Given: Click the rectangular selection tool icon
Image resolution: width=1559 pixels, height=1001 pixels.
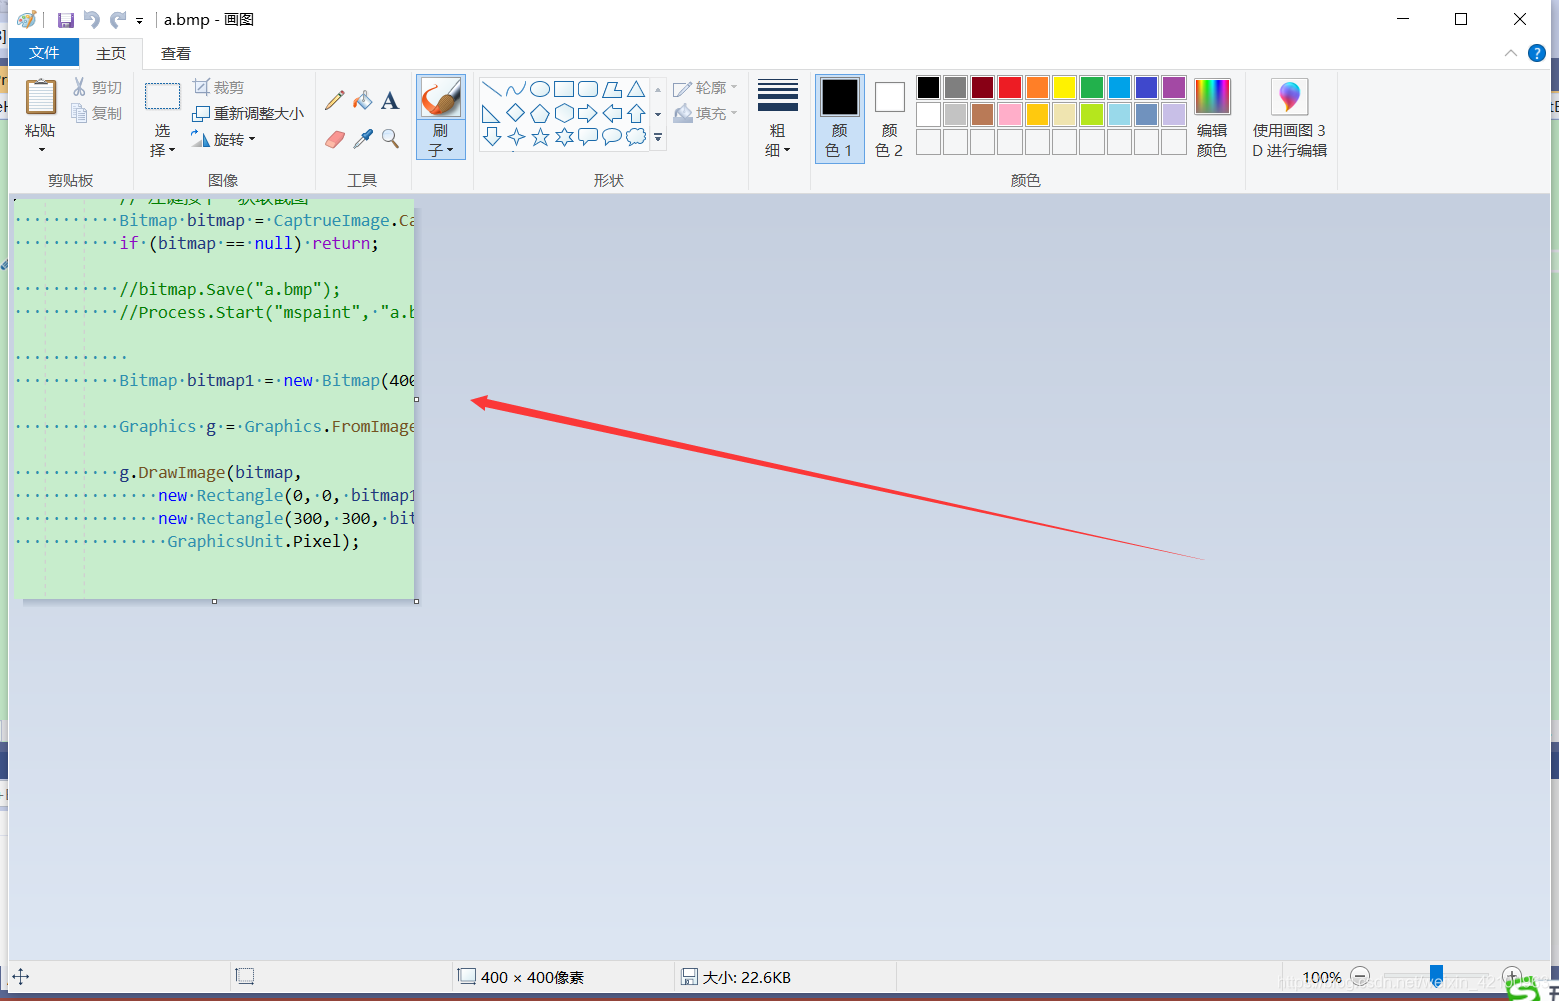Looking at the screenshot, I should pos(163,97).
